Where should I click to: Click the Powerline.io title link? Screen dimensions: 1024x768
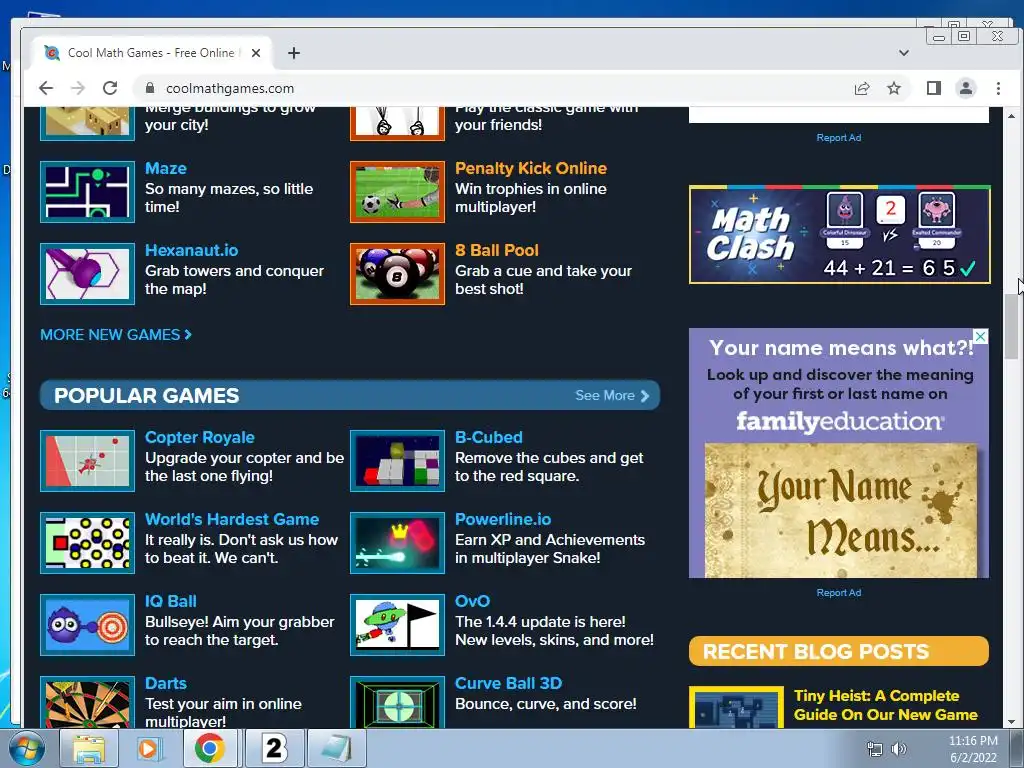(503, 519)
